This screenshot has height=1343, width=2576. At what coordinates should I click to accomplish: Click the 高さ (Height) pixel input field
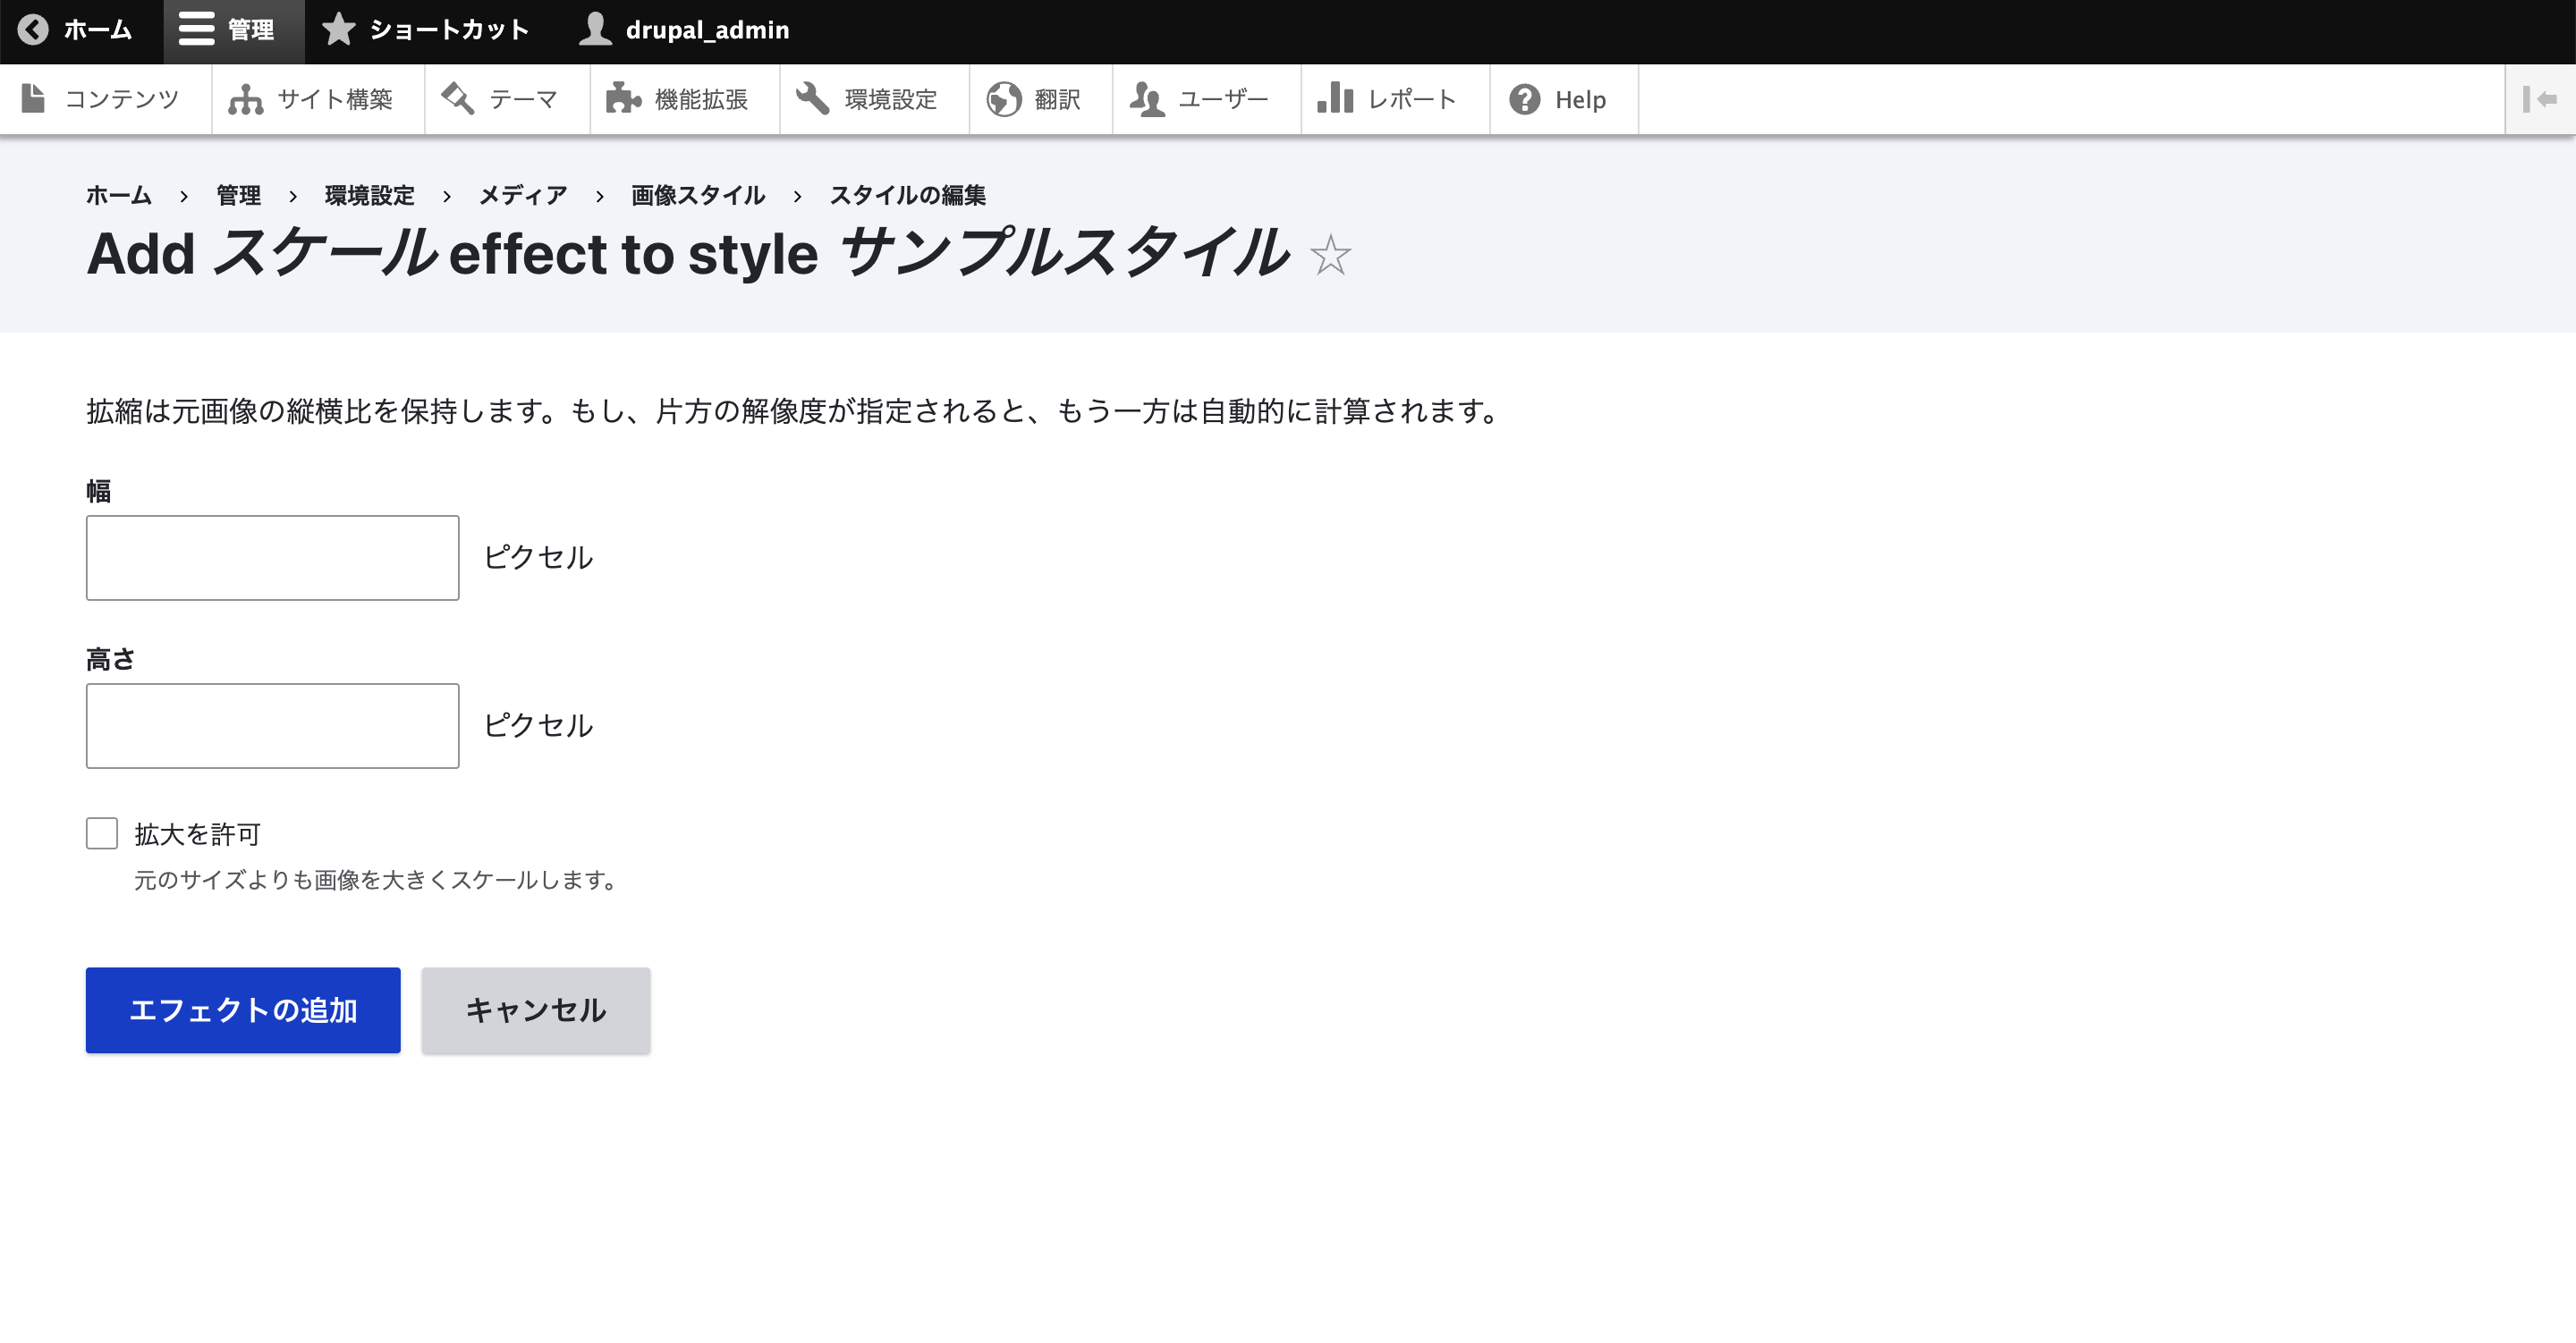(273, 725)
